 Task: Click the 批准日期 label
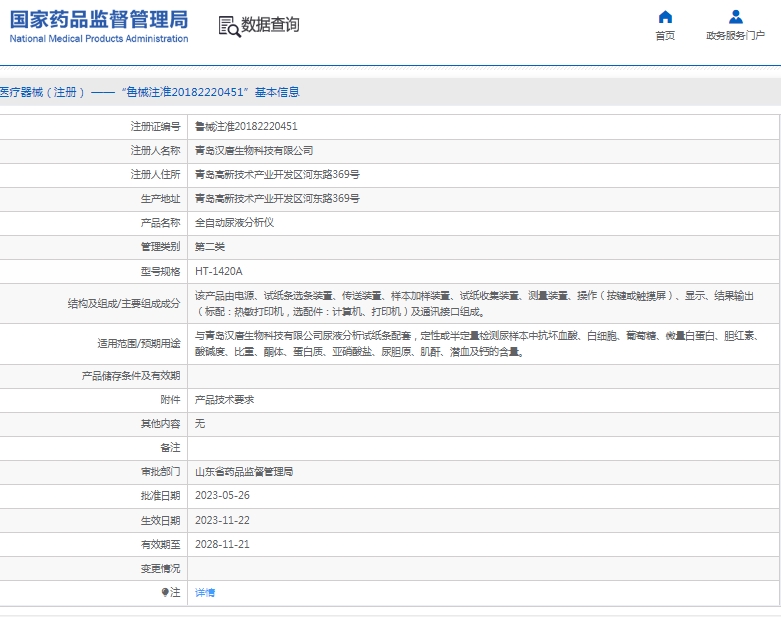pyautogui.click(x=160, y=495)
